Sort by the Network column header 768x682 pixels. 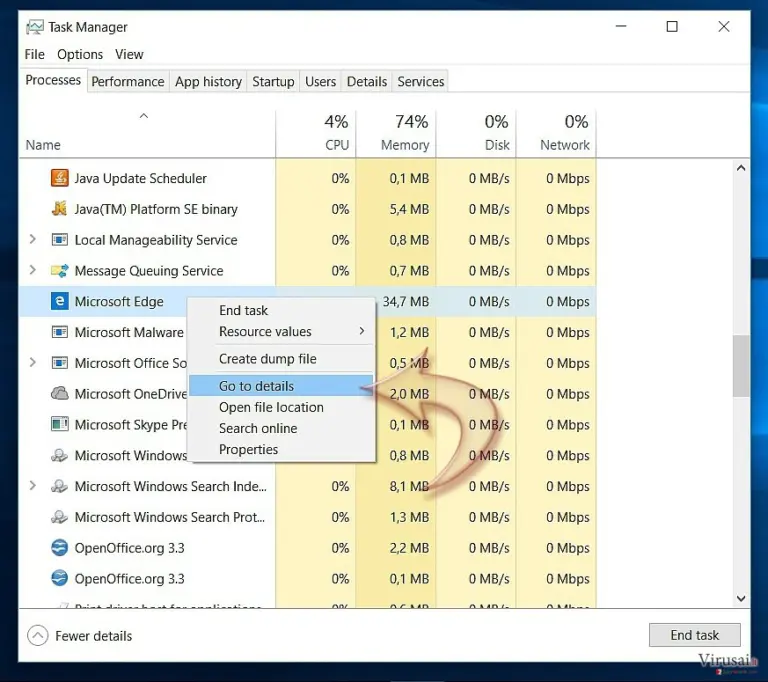pyautogui.click(x=556, y=133)
